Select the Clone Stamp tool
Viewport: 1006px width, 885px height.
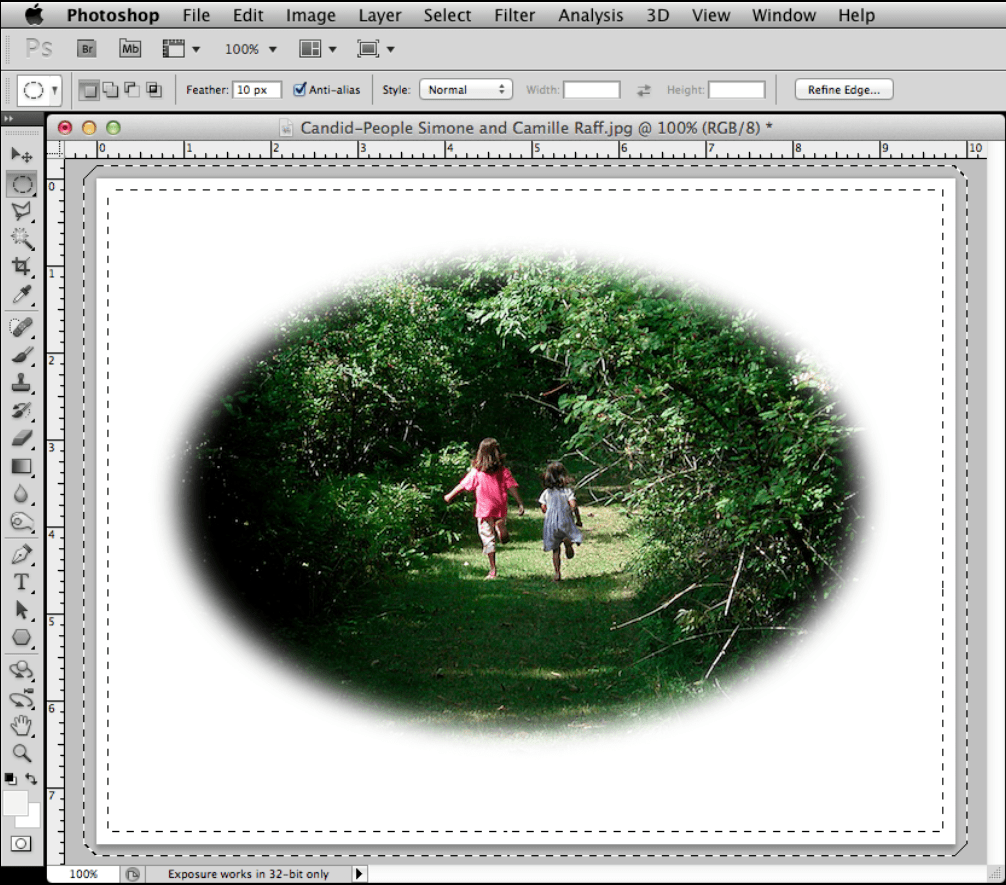[x=21, y=383]
